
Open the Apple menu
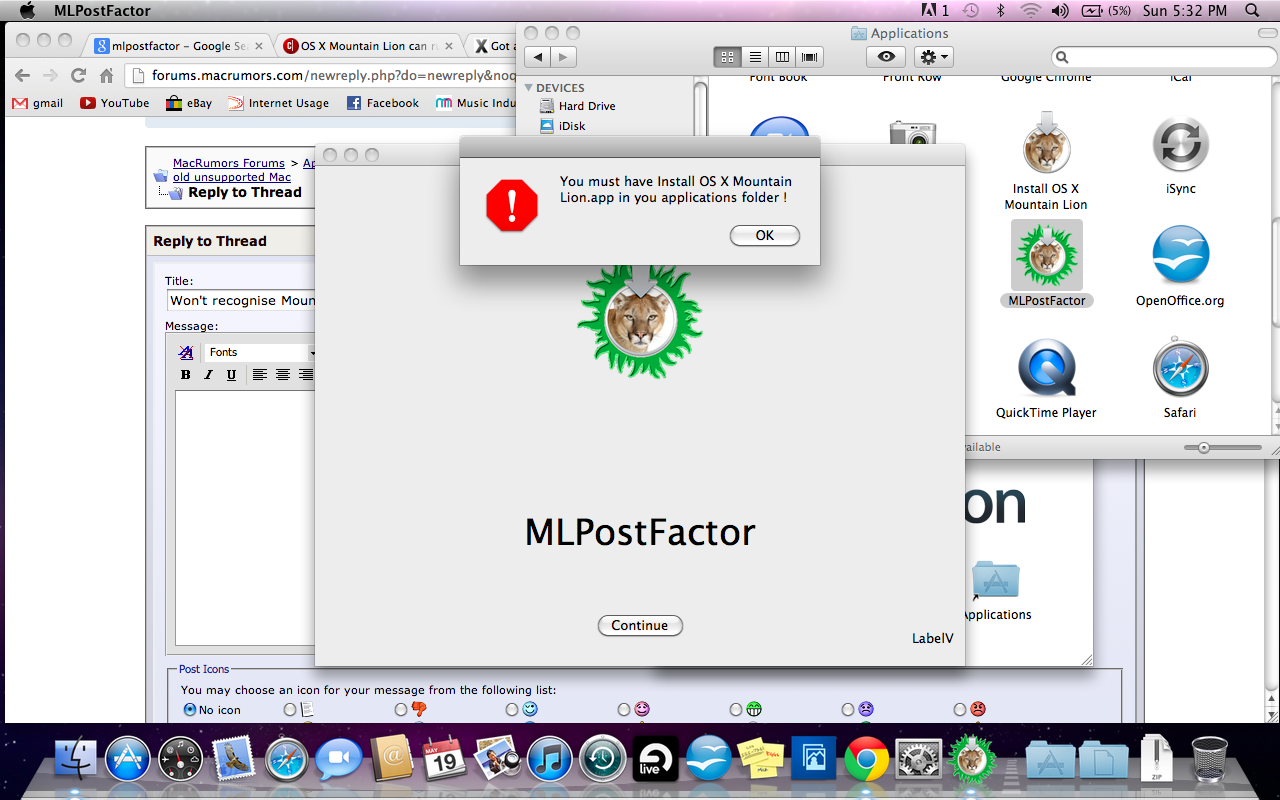coord(27,11)
